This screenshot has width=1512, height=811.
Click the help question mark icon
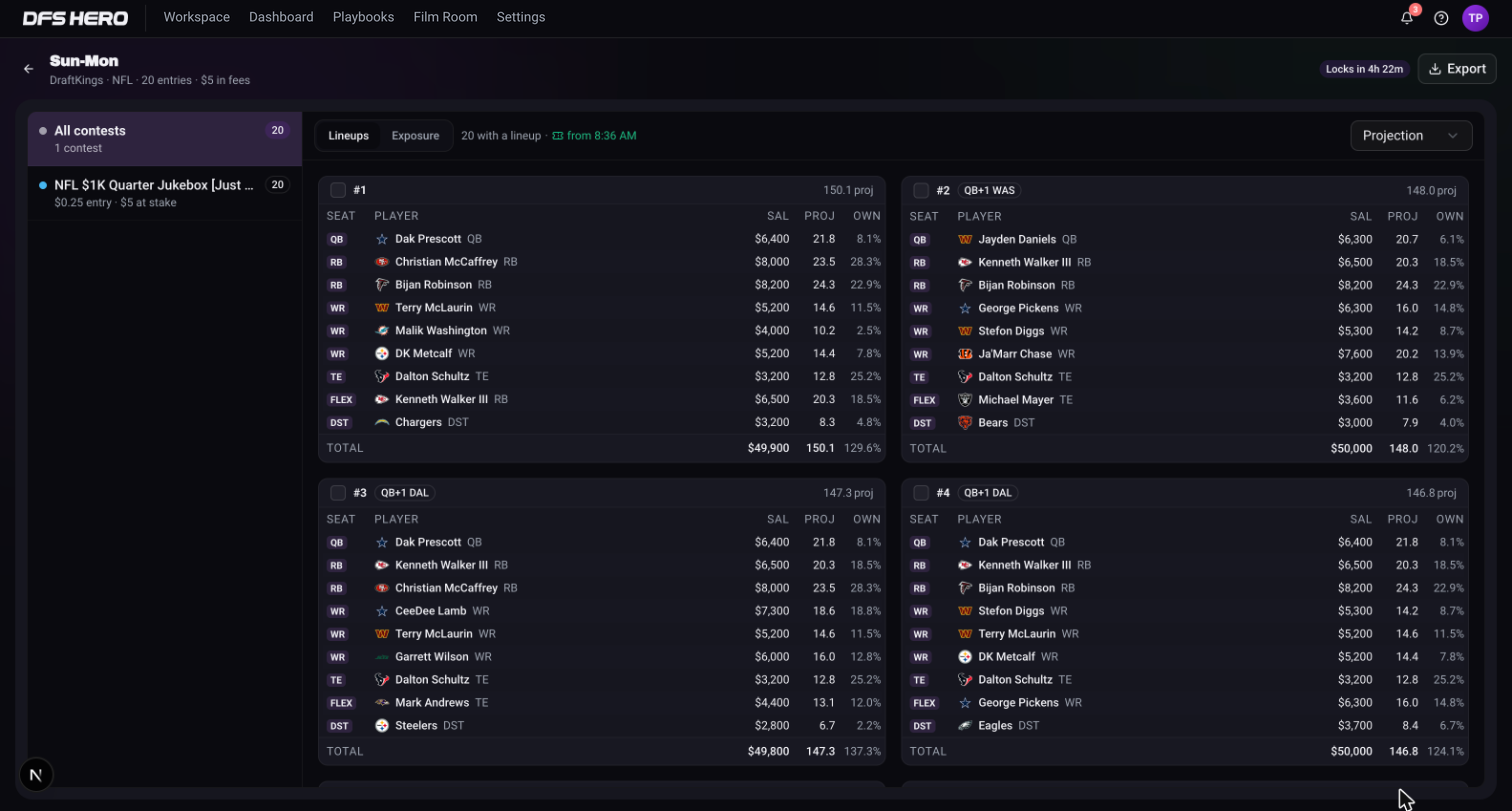1441,18
